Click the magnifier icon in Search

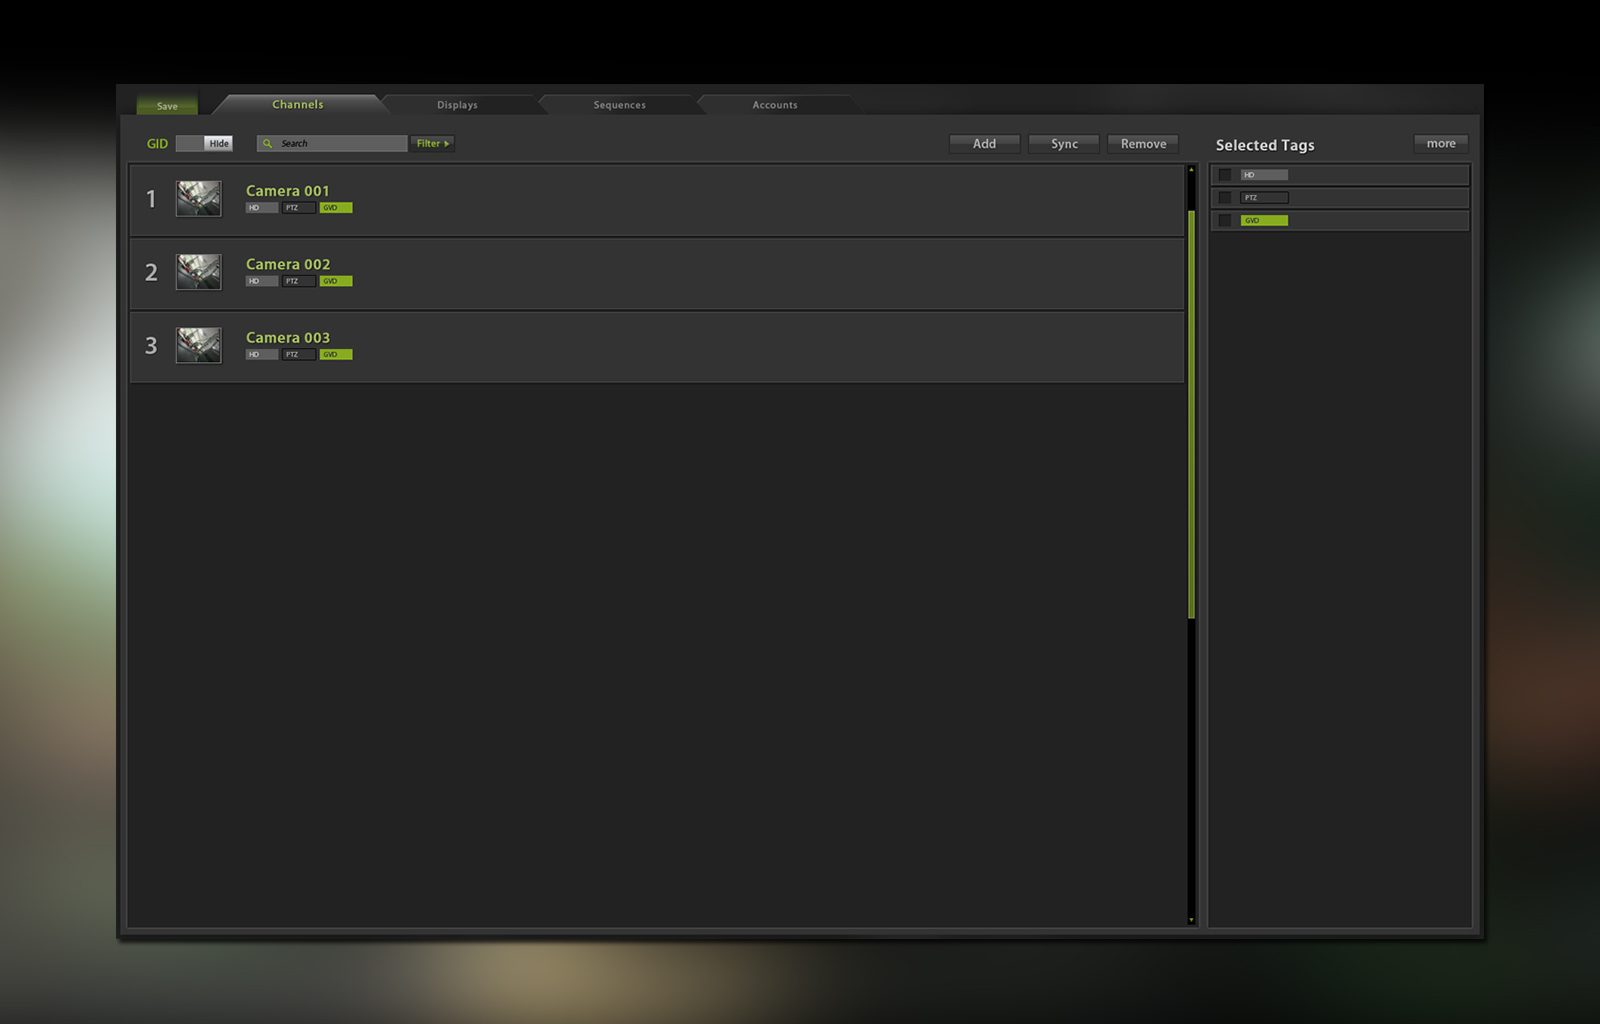(267, 144)
